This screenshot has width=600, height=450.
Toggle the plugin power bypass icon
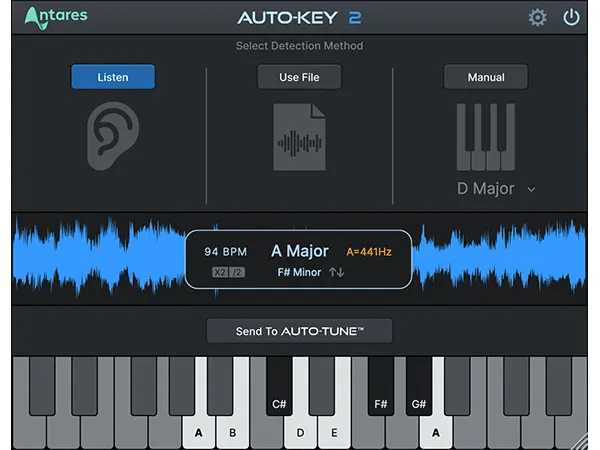(571, 18)
